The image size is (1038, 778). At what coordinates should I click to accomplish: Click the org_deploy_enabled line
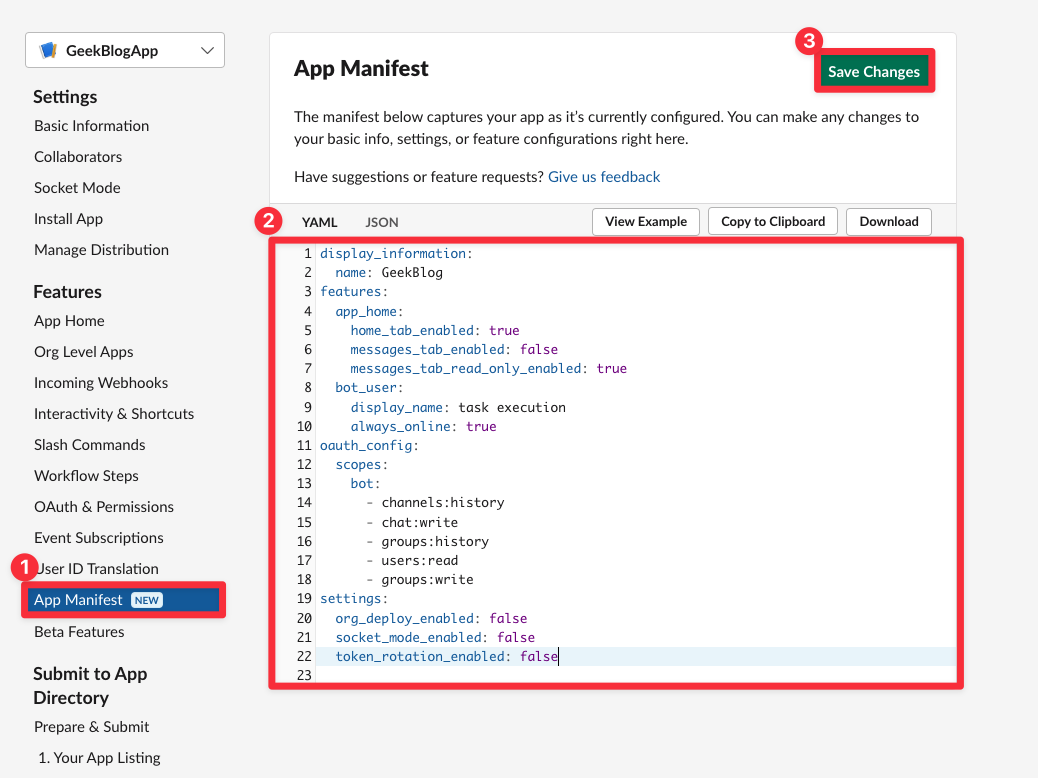click(431, 619)
